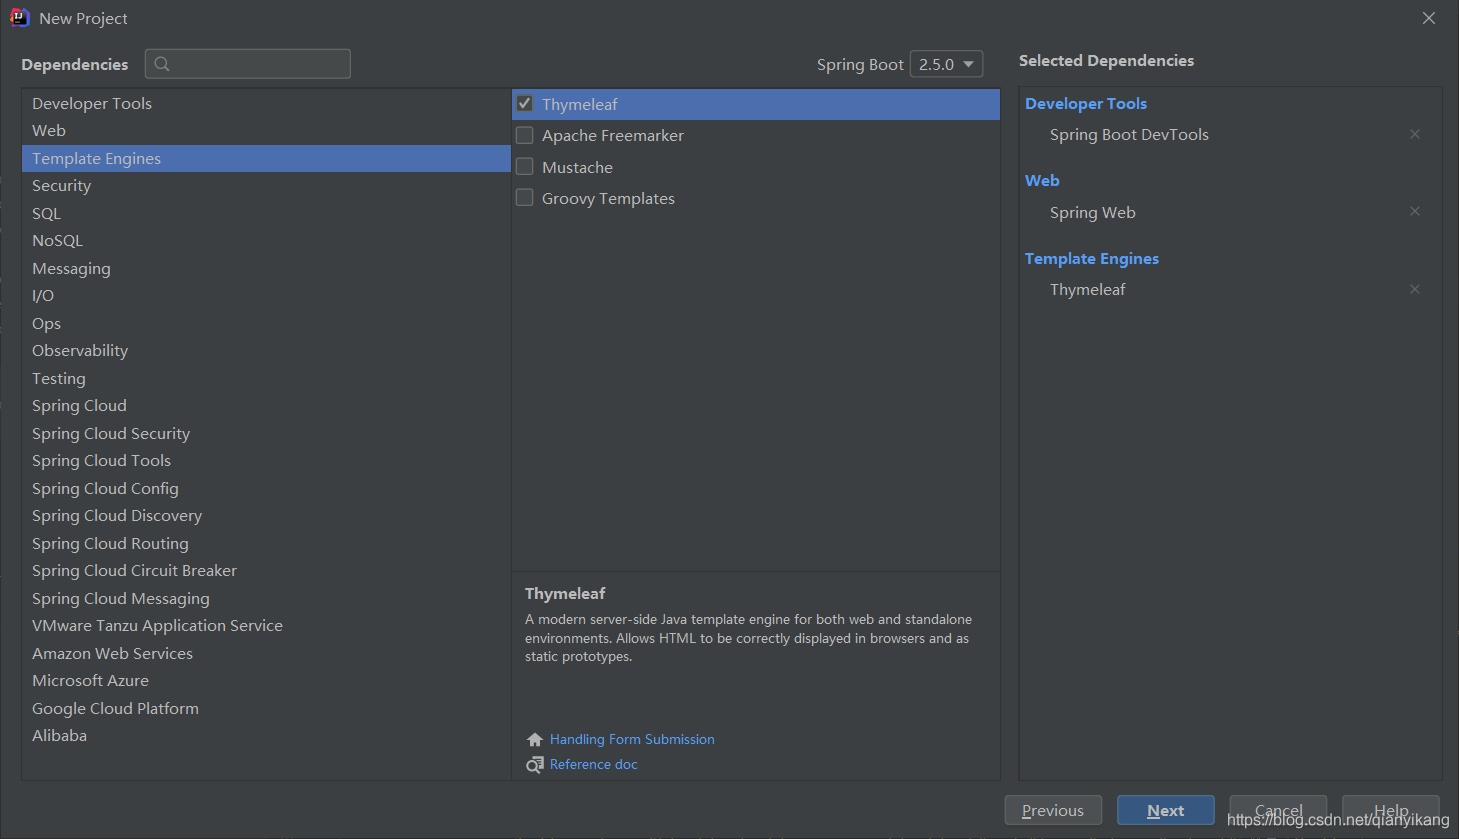Select Spring Cloud Routing category

(266, 543)
